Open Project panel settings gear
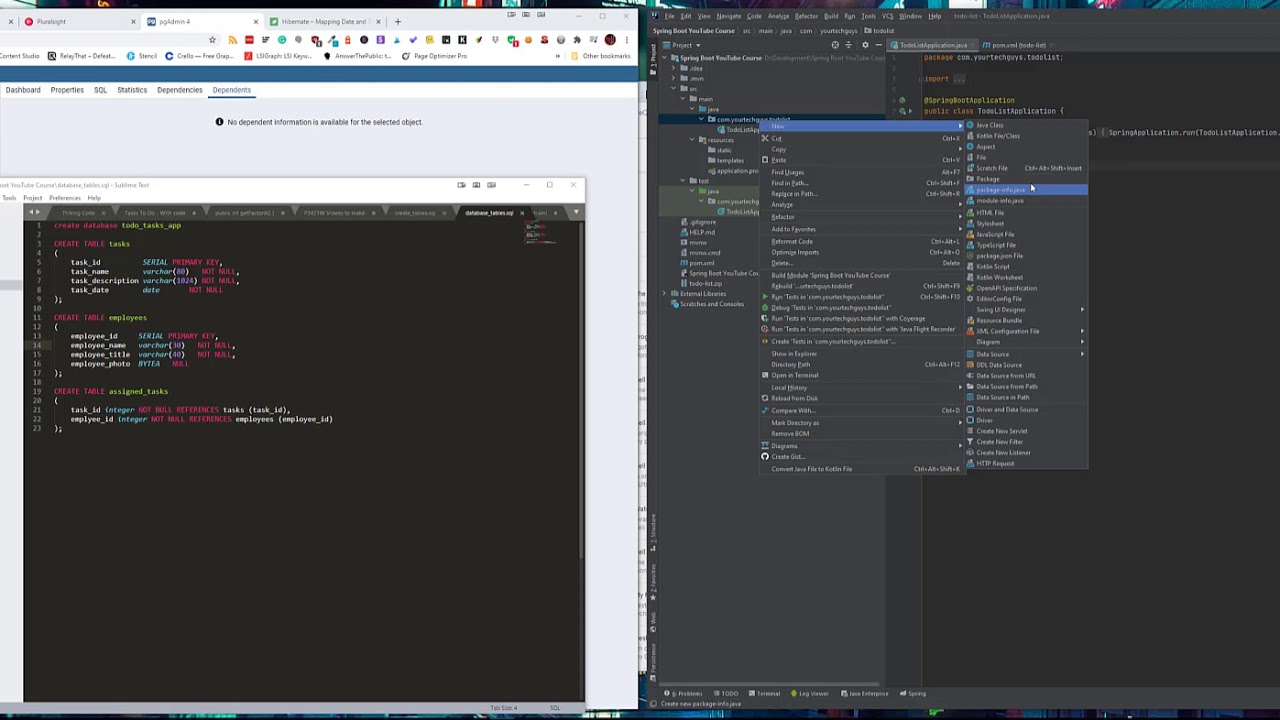 point(865,45)
